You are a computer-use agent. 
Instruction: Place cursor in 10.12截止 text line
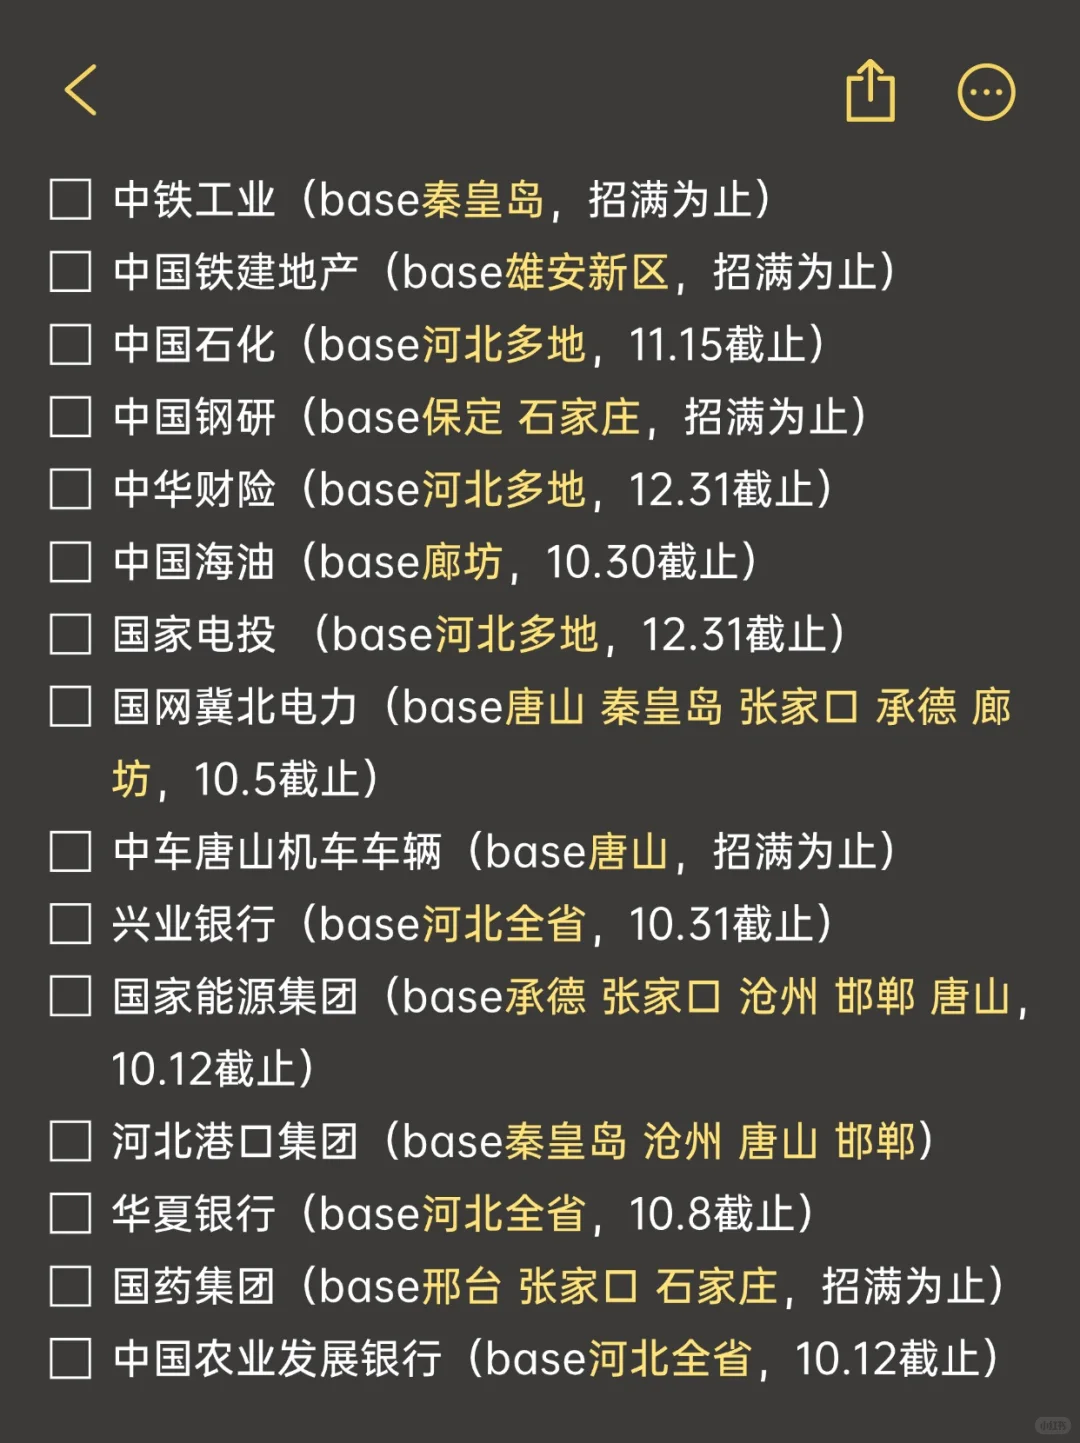[x=212, y=1069]
